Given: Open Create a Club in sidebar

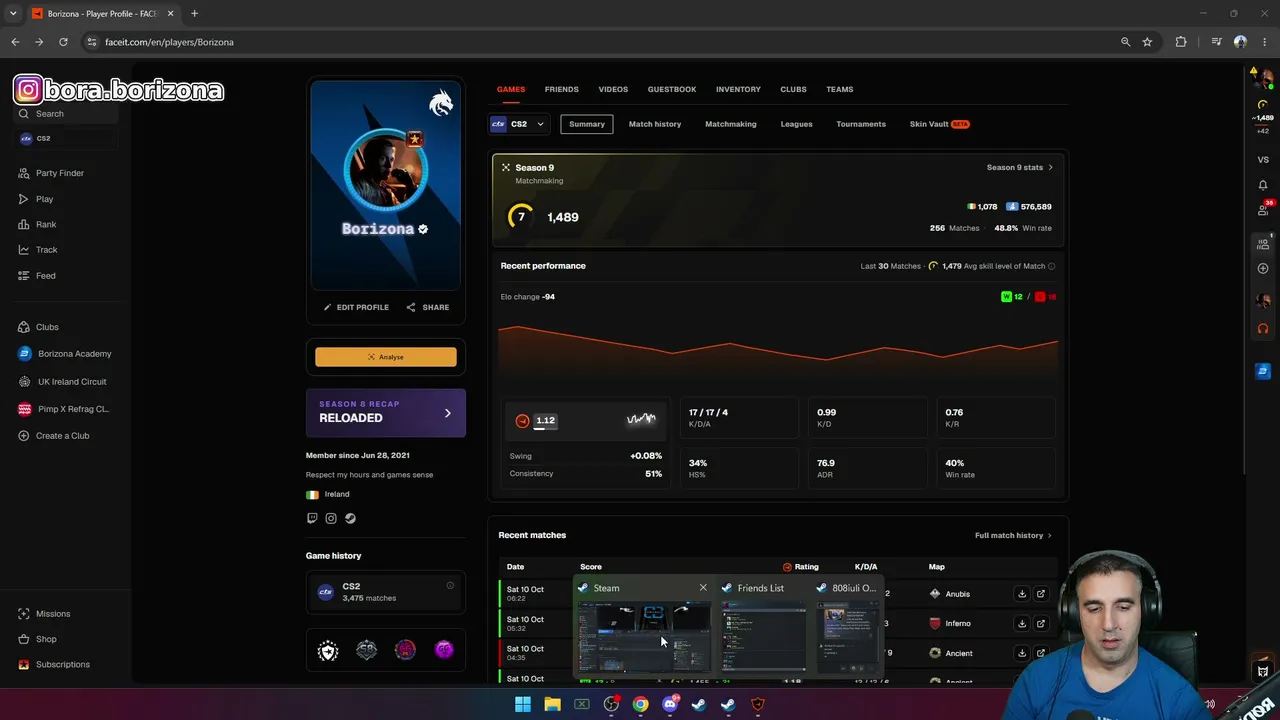Looking at the screenshot, I should click(x=53, y=436).
